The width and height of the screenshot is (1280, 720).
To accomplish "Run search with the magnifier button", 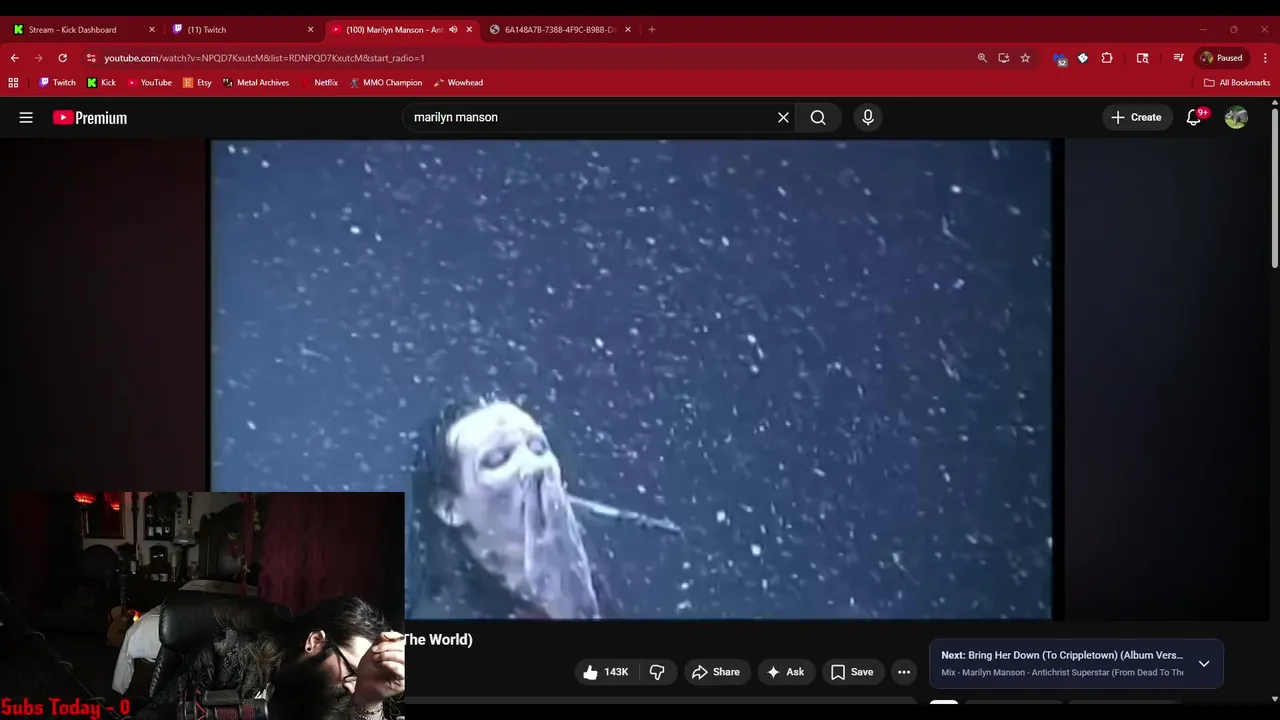I will [x=818, y=117].
